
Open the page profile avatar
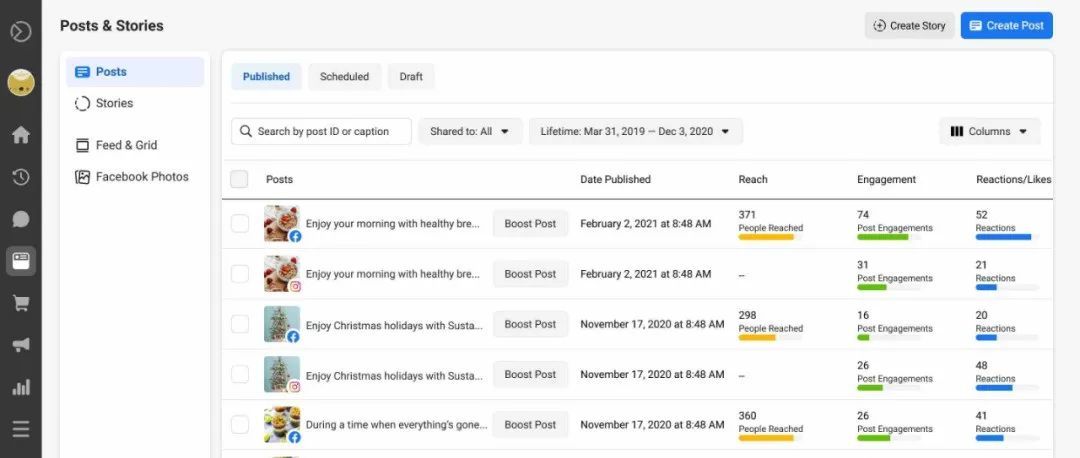coord(21,83)
